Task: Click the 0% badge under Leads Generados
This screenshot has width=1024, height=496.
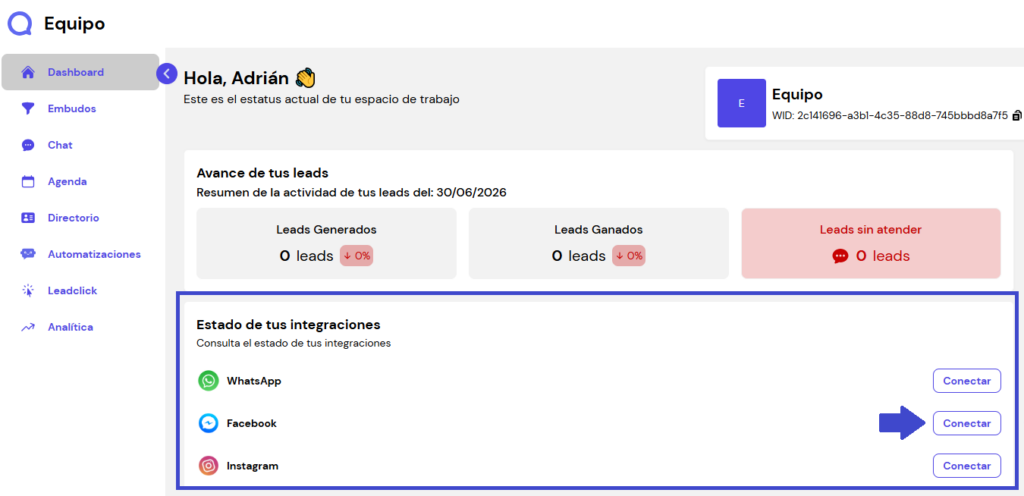Action: point(357,256)
